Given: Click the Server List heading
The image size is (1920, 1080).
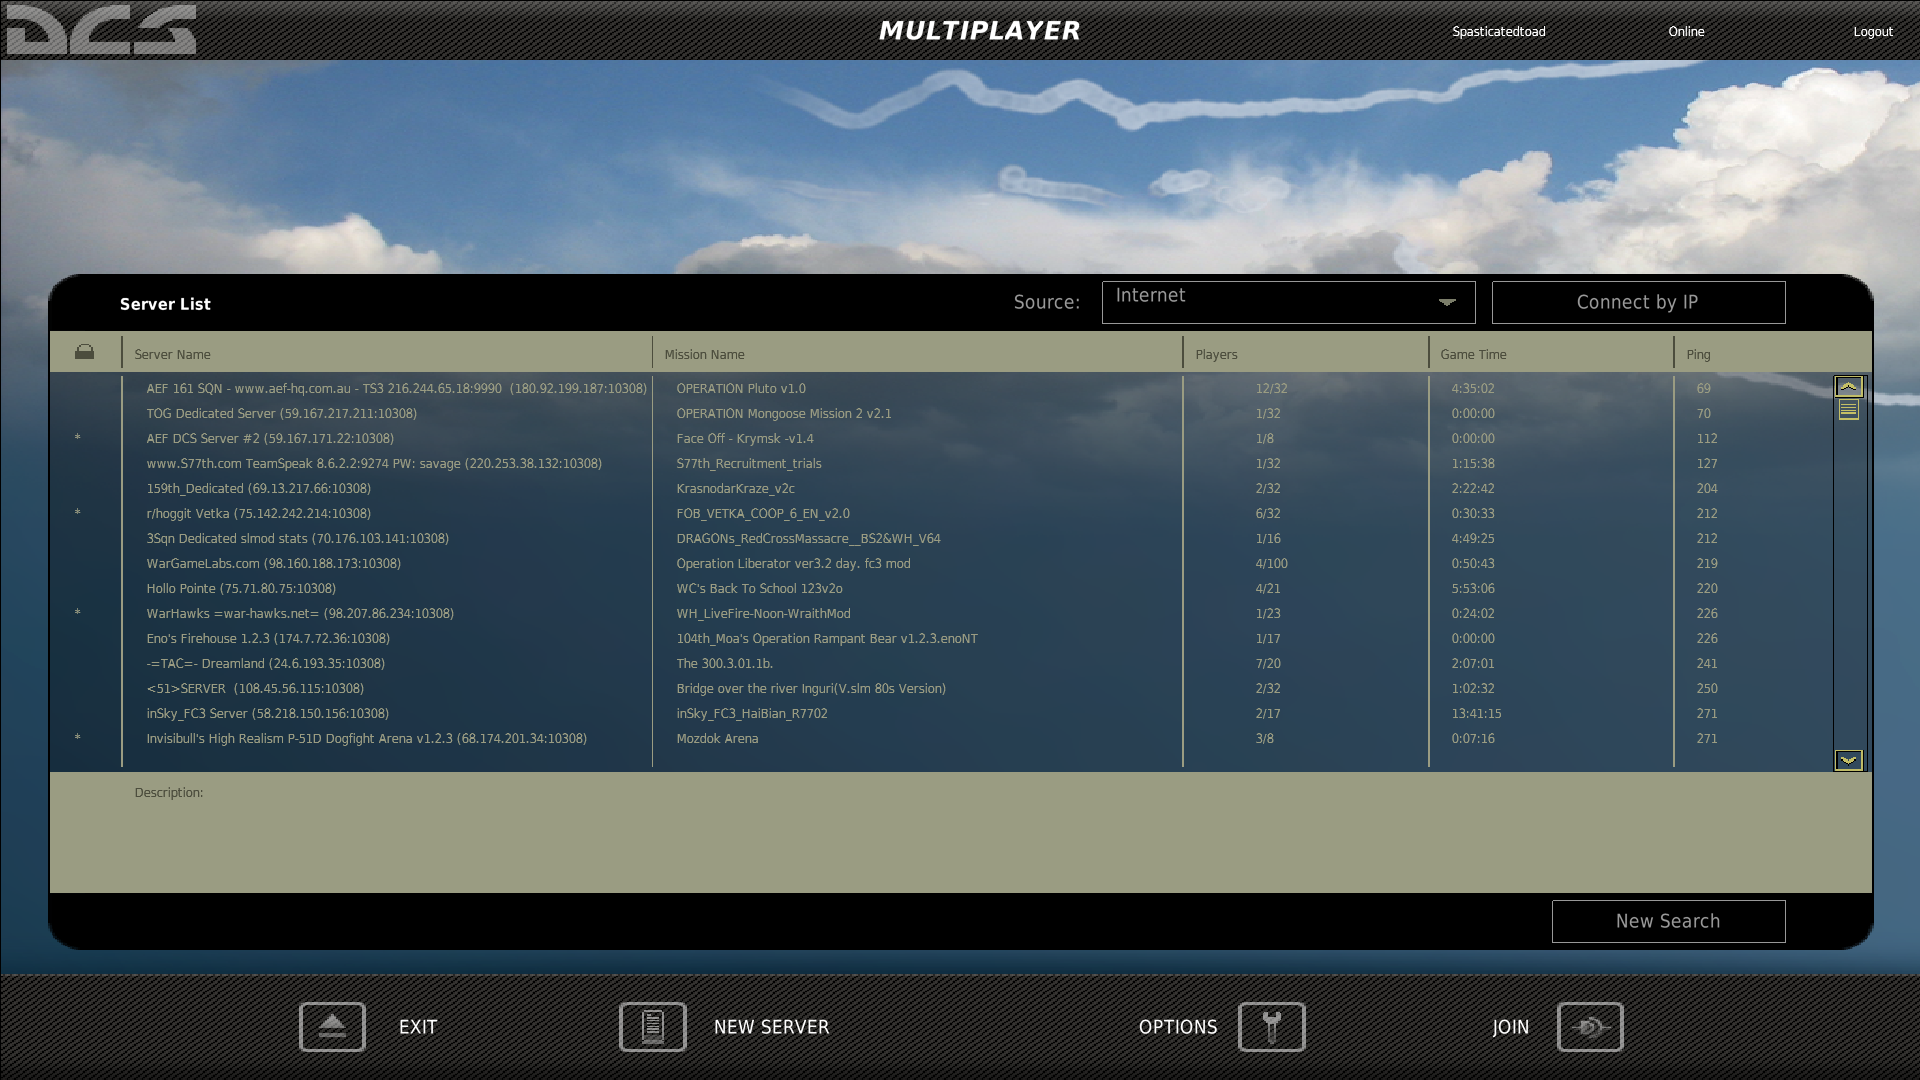Looking at the screenshot, I should [x=165, y=304].
